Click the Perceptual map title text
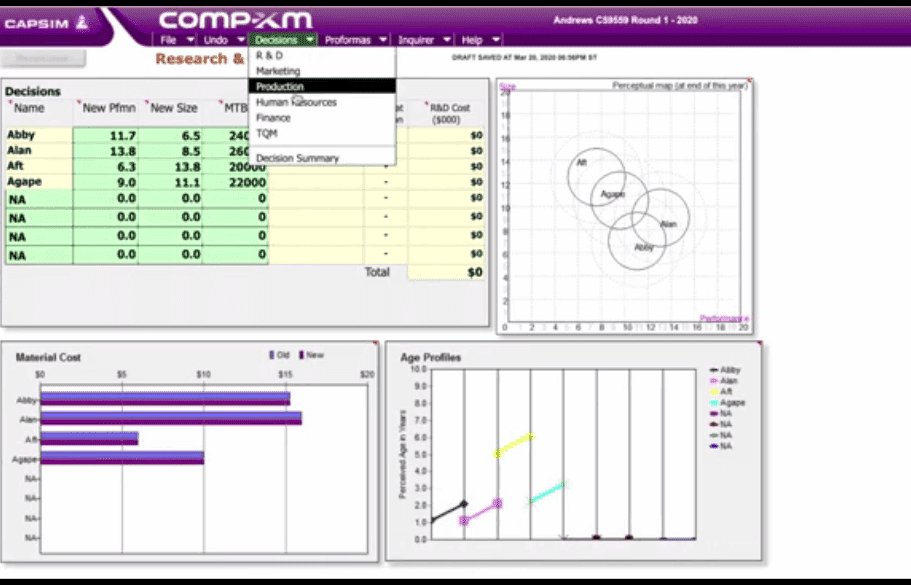This screenshot has height=585, width=911. tap(680, 85)
